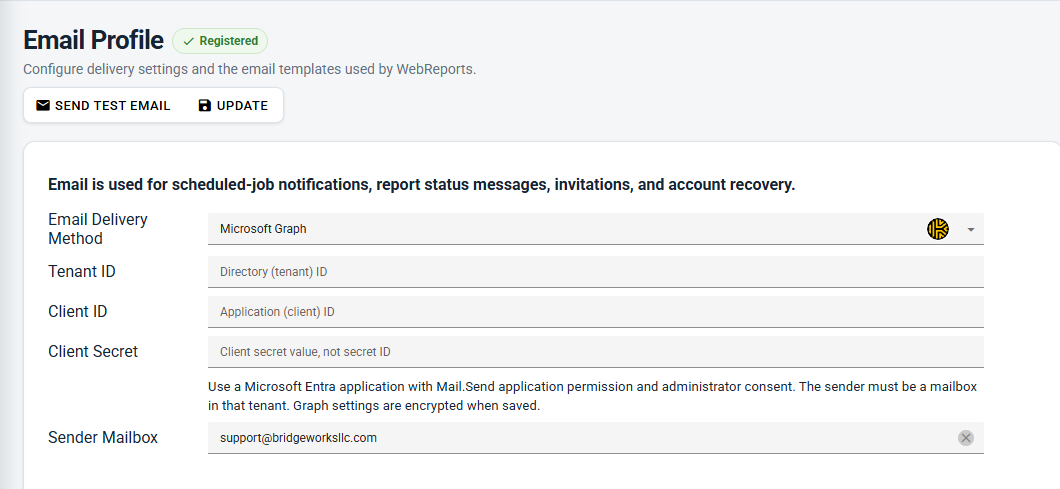Click the Sender Mailbox label

(x=103, y=437)
